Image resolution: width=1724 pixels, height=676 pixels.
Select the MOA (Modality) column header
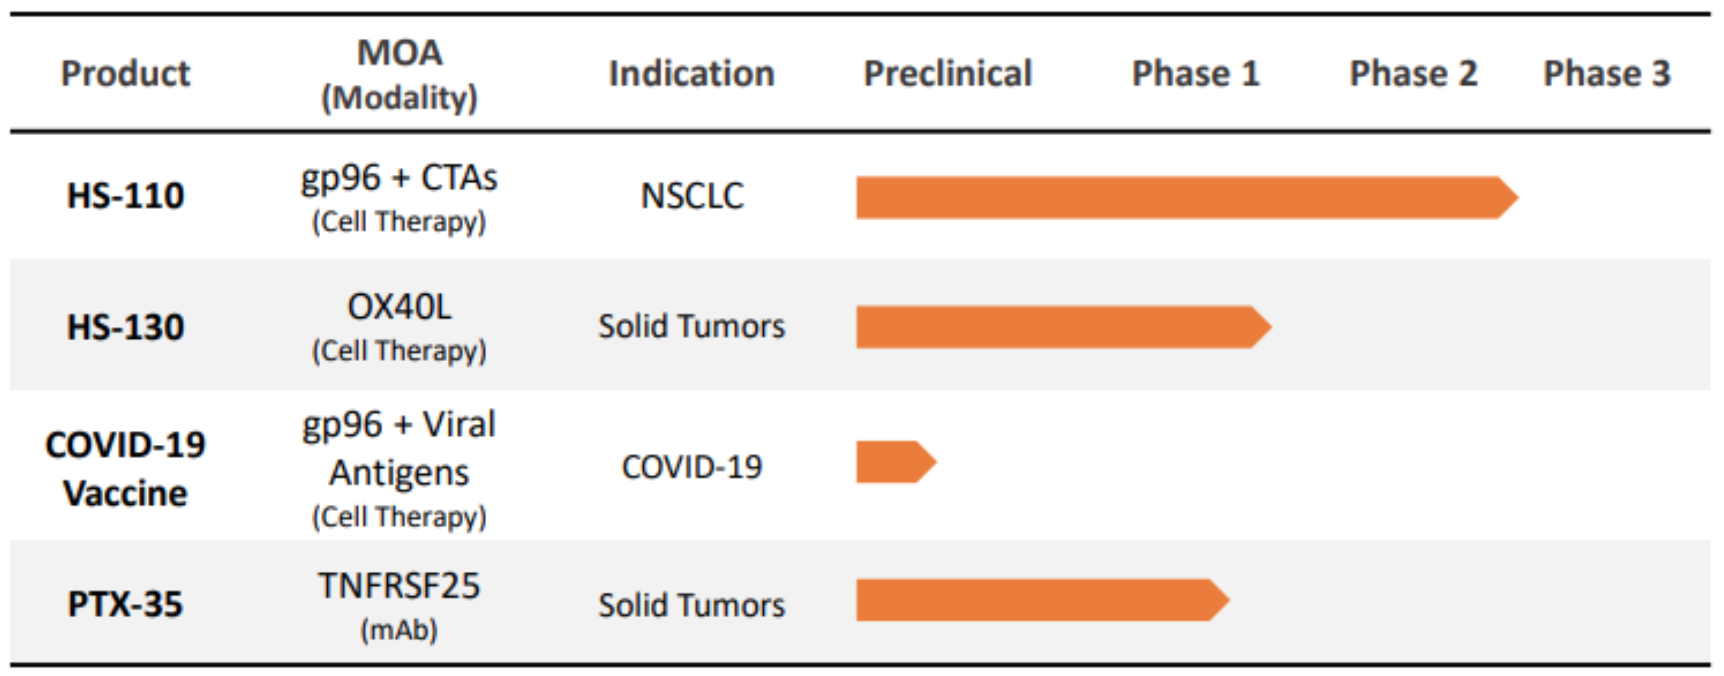(x=399, y=74)
